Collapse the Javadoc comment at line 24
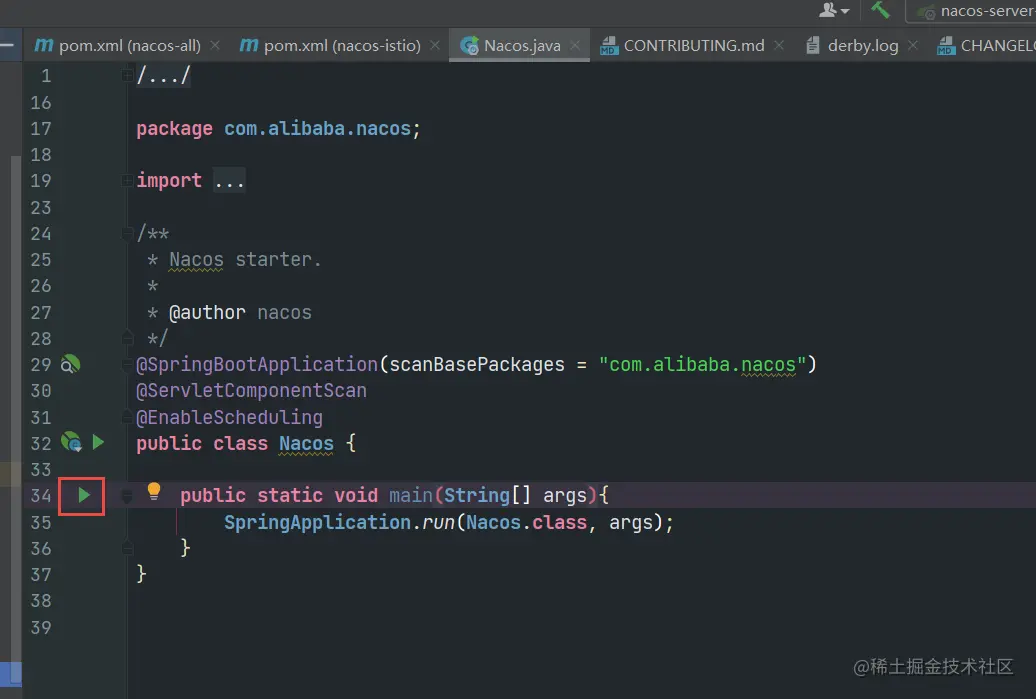Image resolution: width=1036 pixels, height=699 pixels. coord(127,233)
